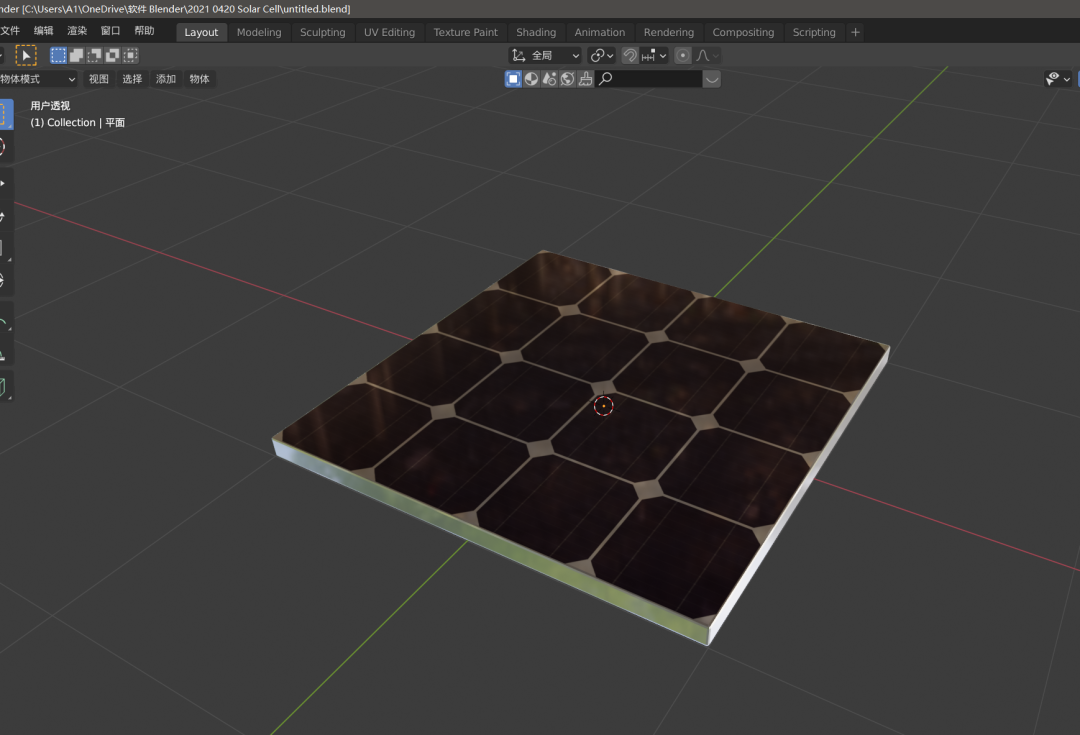The height and width of the screenshot is (735, 1080).
Task: Expand the chevron beside search field
Action: (x=712, y=79)
